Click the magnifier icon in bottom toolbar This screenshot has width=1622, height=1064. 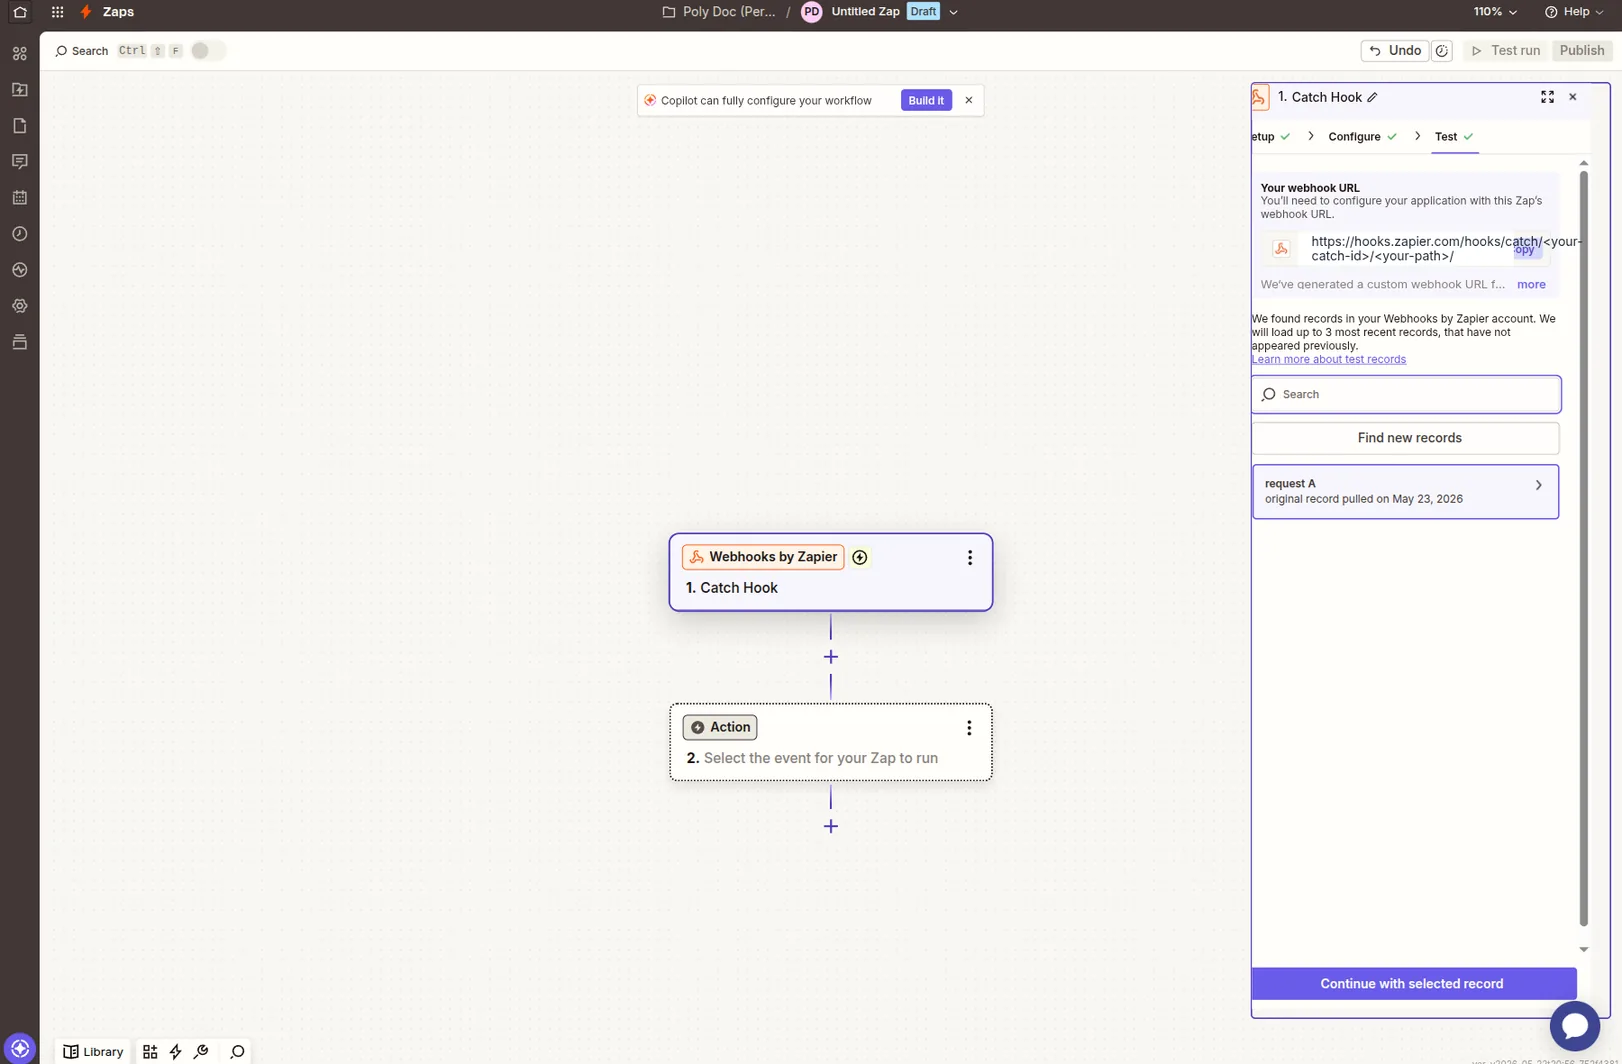coord(237,1052)
